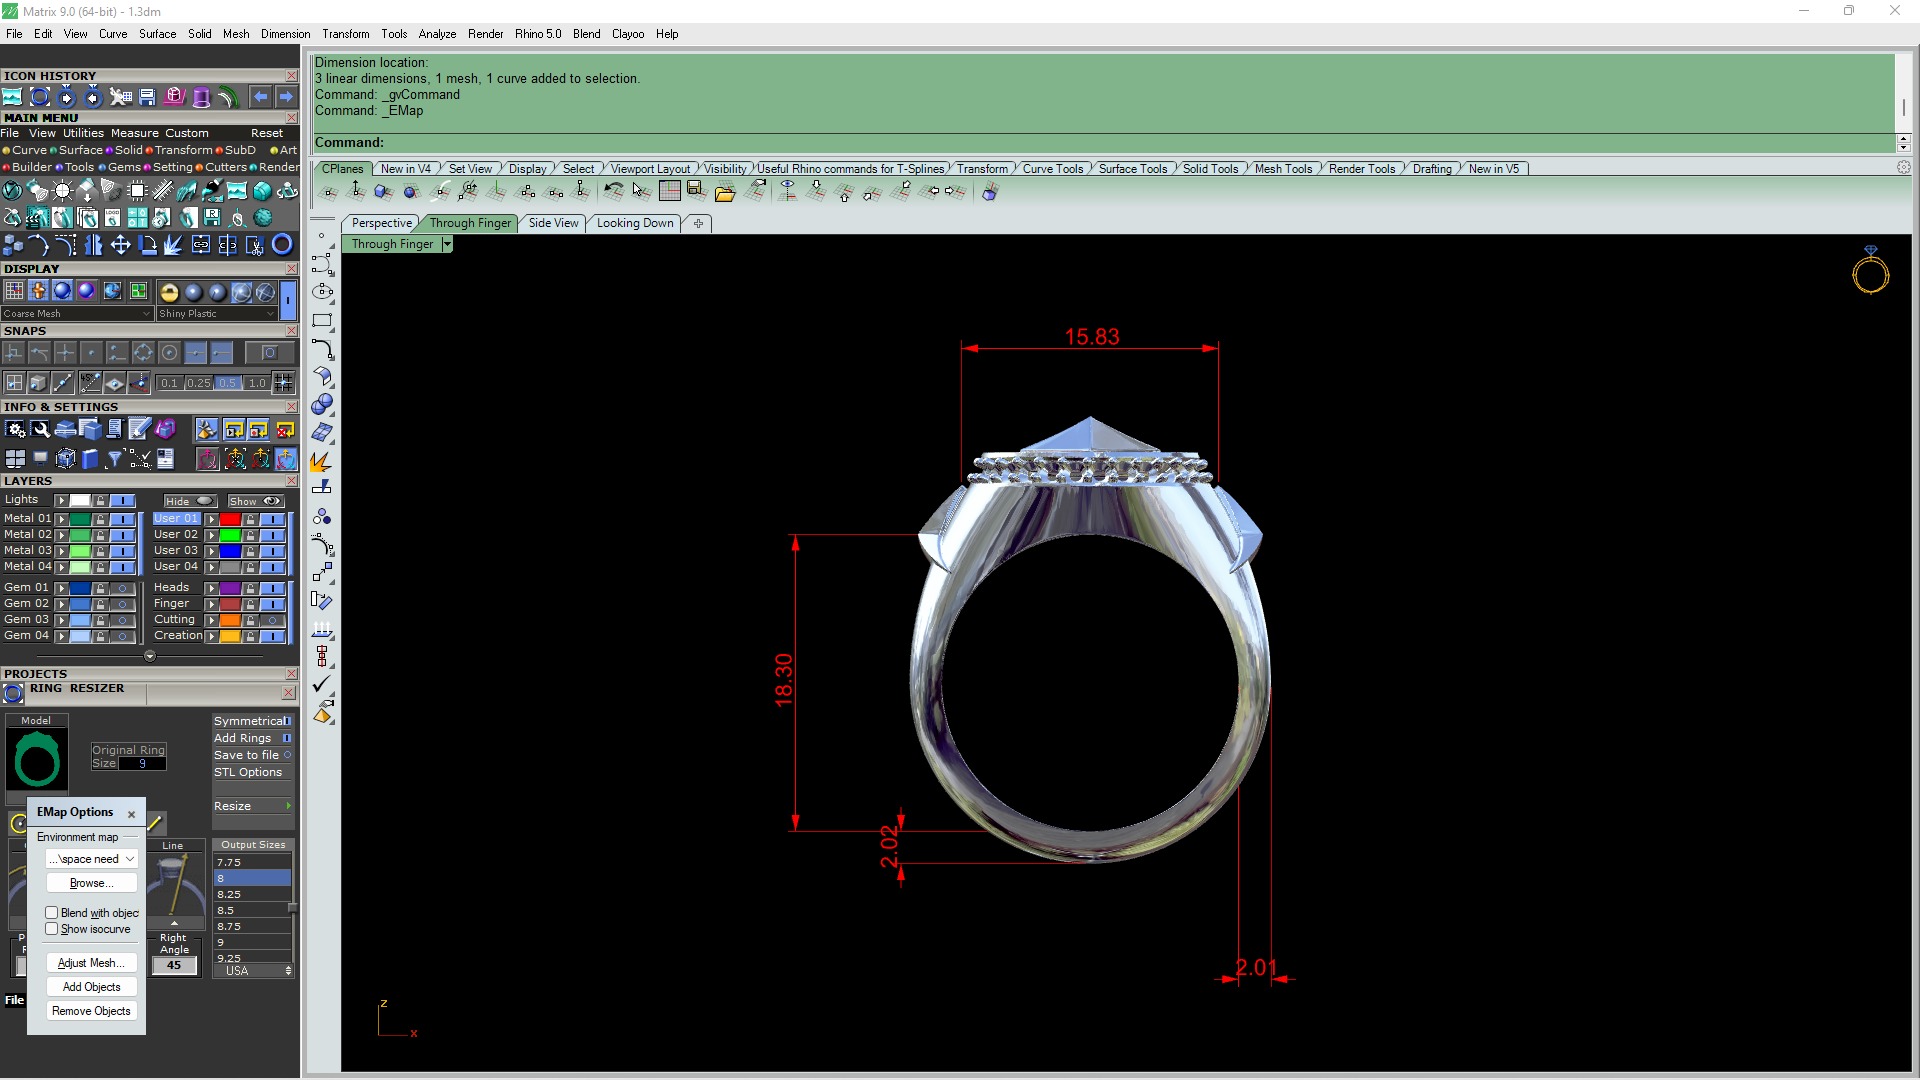The width and height of the screenshot is (1920, 1080).
Task: Open the Solid menu
Action: 199,33
